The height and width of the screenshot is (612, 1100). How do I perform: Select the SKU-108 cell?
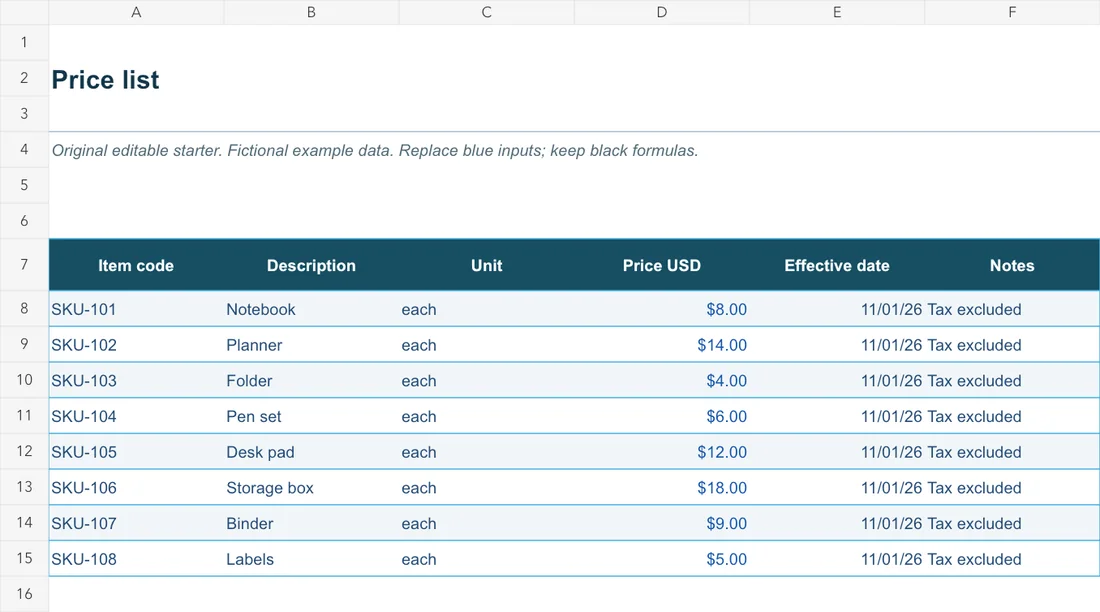[x=136, y=559]
